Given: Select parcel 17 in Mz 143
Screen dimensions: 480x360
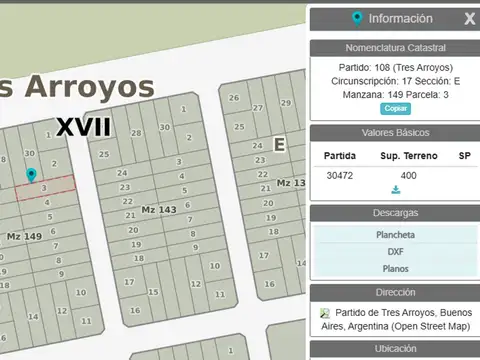Looking at the screenshot, I should (x=129, y=282).
